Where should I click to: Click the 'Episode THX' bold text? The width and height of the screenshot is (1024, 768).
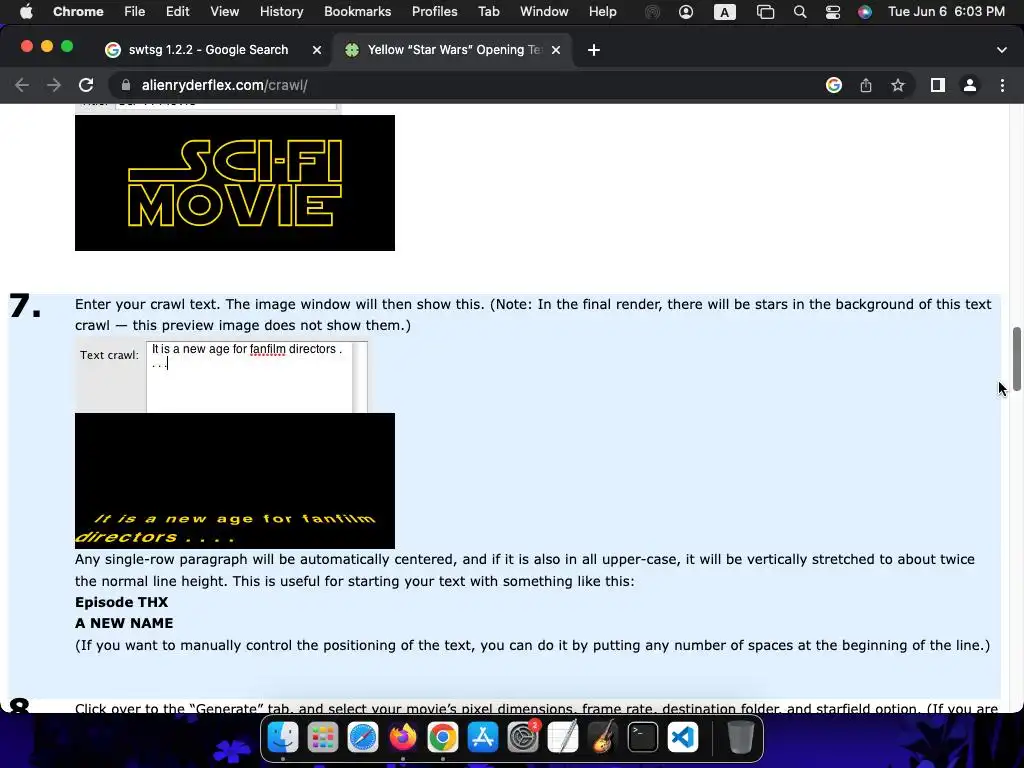pos(121,602)
